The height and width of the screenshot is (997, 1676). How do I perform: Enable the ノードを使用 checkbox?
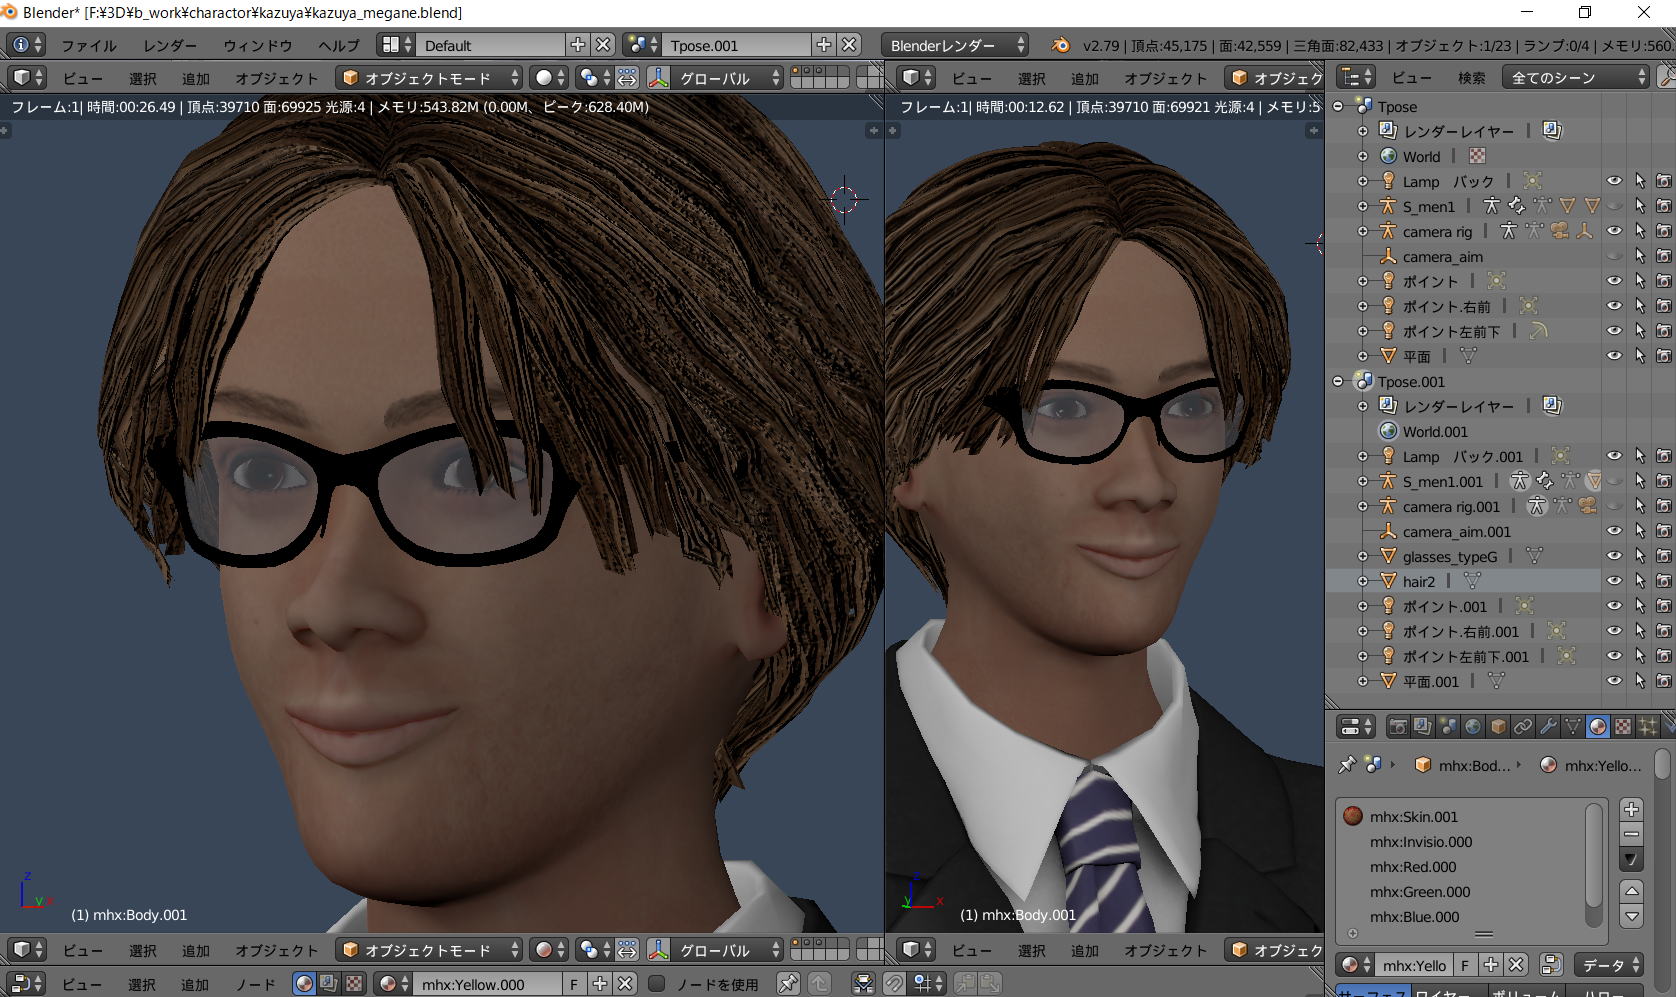point(657,984)
